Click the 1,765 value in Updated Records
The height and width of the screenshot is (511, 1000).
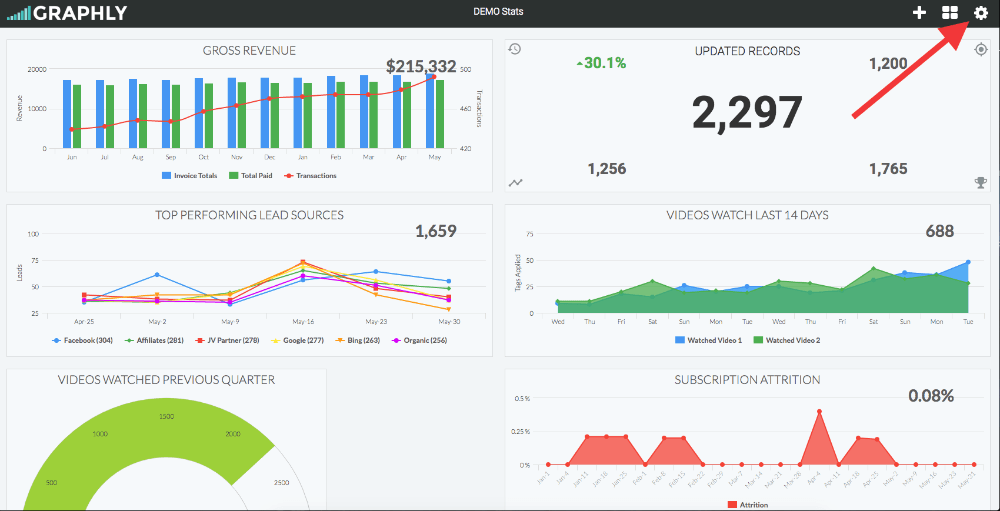tap(888, 169)
